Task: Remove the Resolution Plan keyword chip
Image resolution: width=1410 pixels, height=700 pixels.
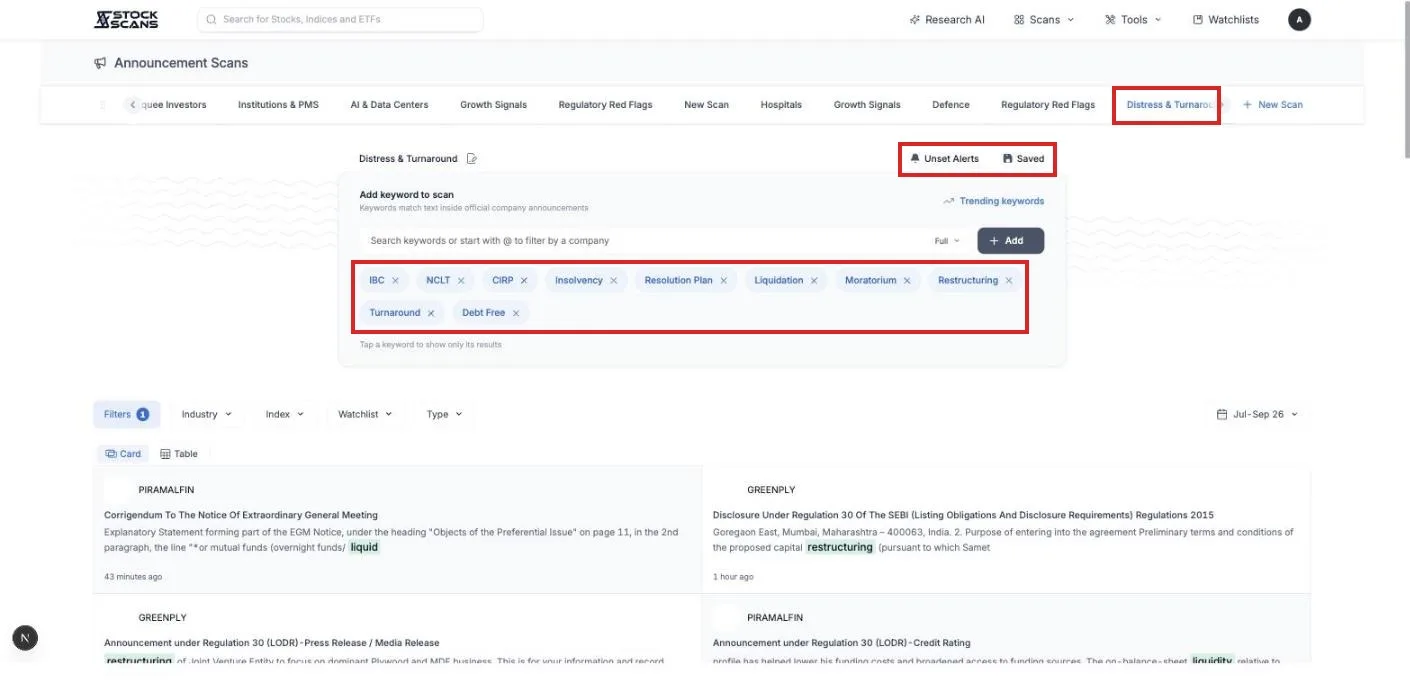Action: pos(723,280)
